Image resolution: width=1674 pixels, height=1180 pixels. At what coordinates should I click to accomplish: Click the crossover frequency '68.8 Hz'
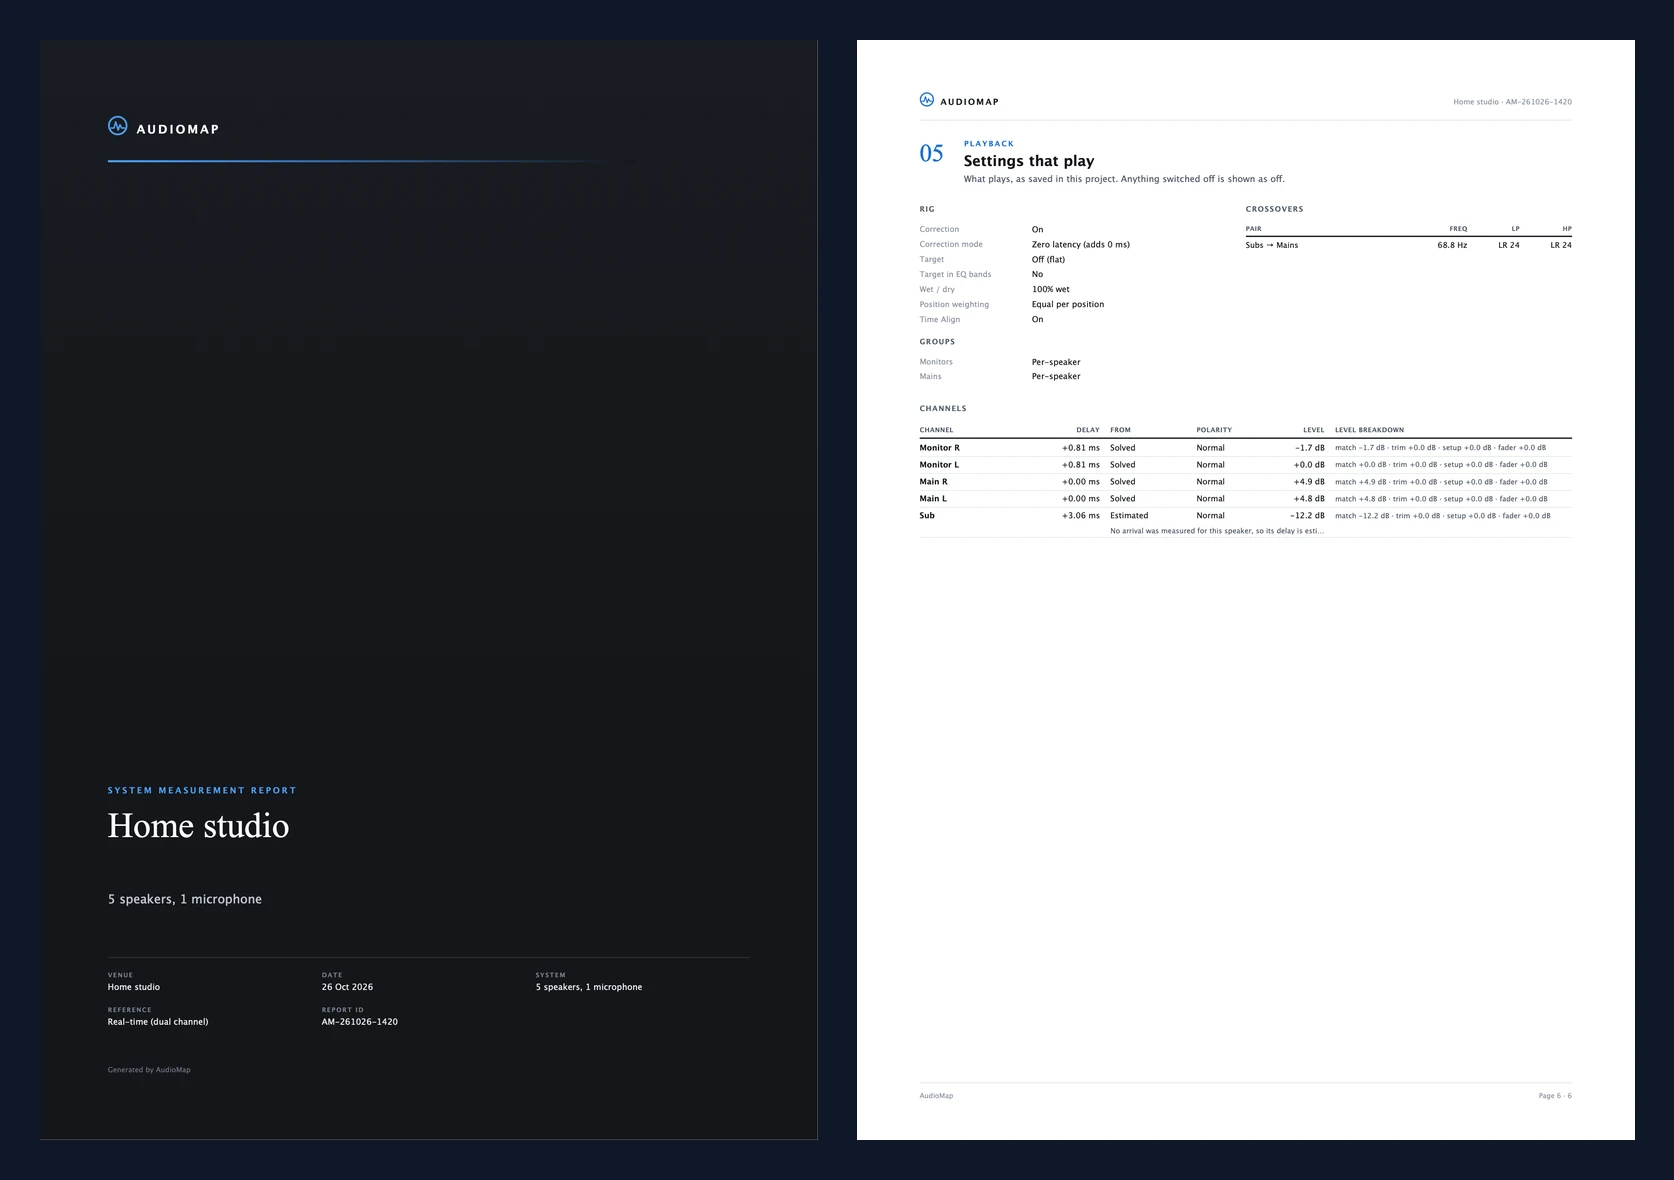click(x=1452, y=245)
